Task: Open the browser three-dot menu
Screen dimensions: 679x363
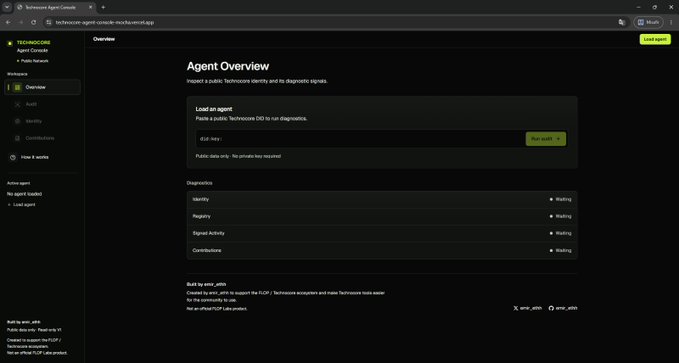Action: [671, 22]
